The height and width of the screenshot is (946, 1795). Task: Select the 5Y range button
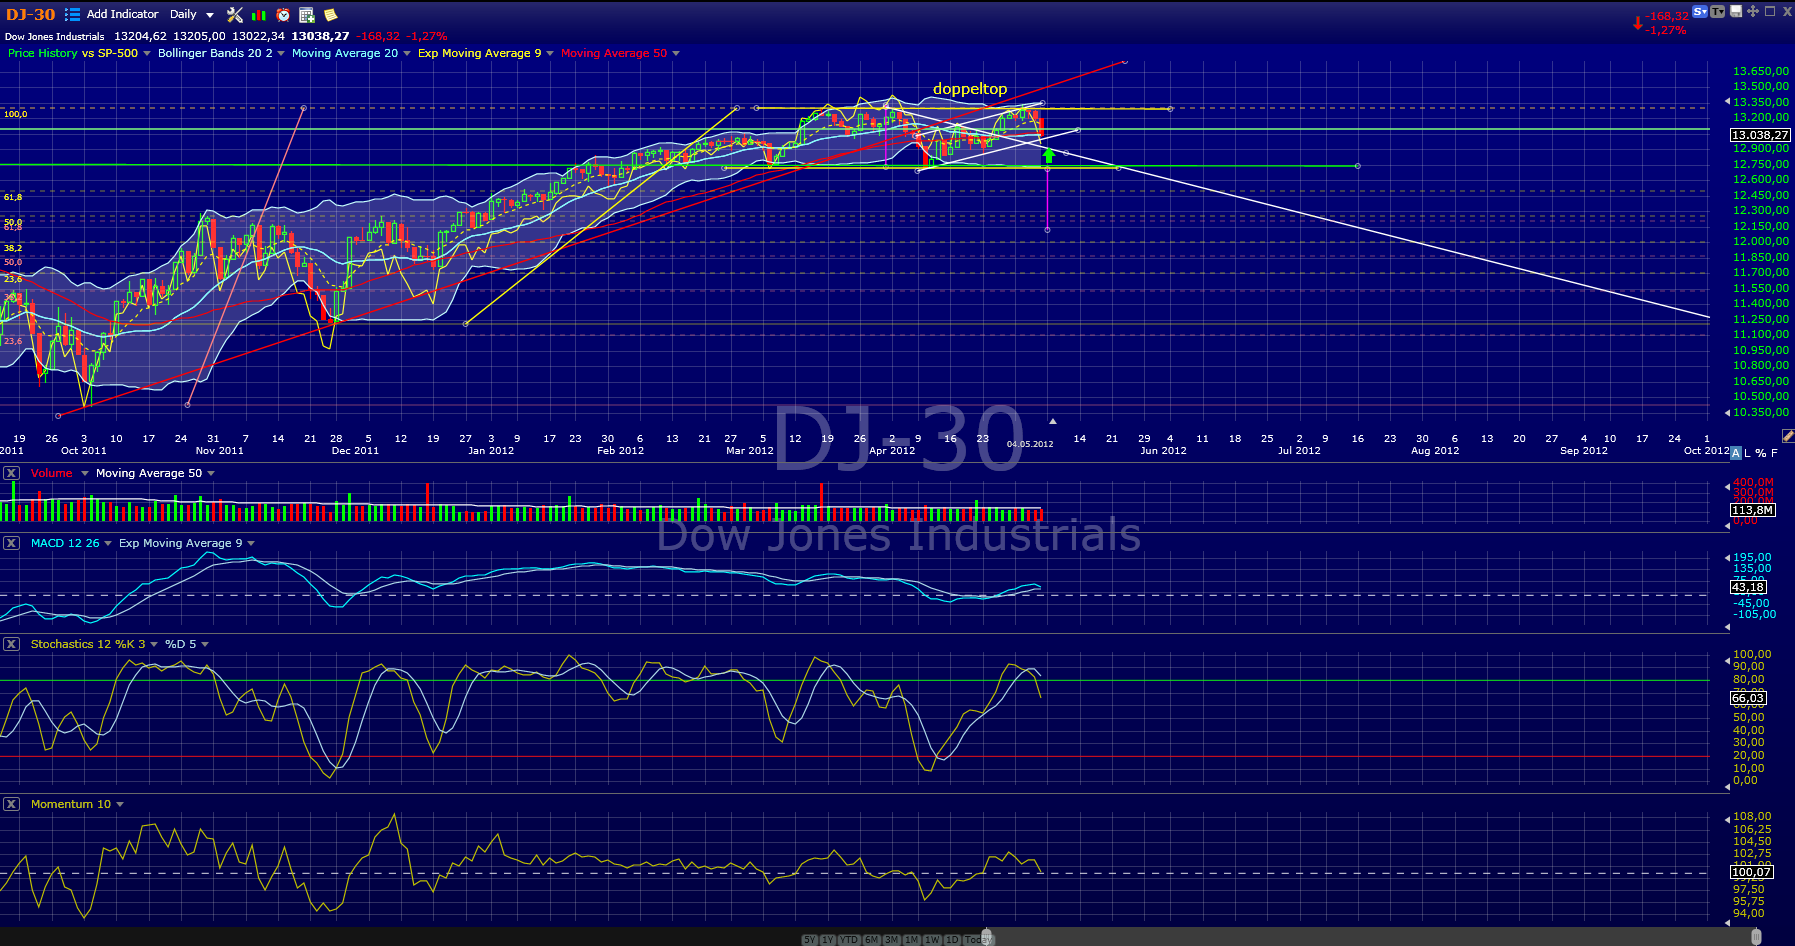pos(810,940)
